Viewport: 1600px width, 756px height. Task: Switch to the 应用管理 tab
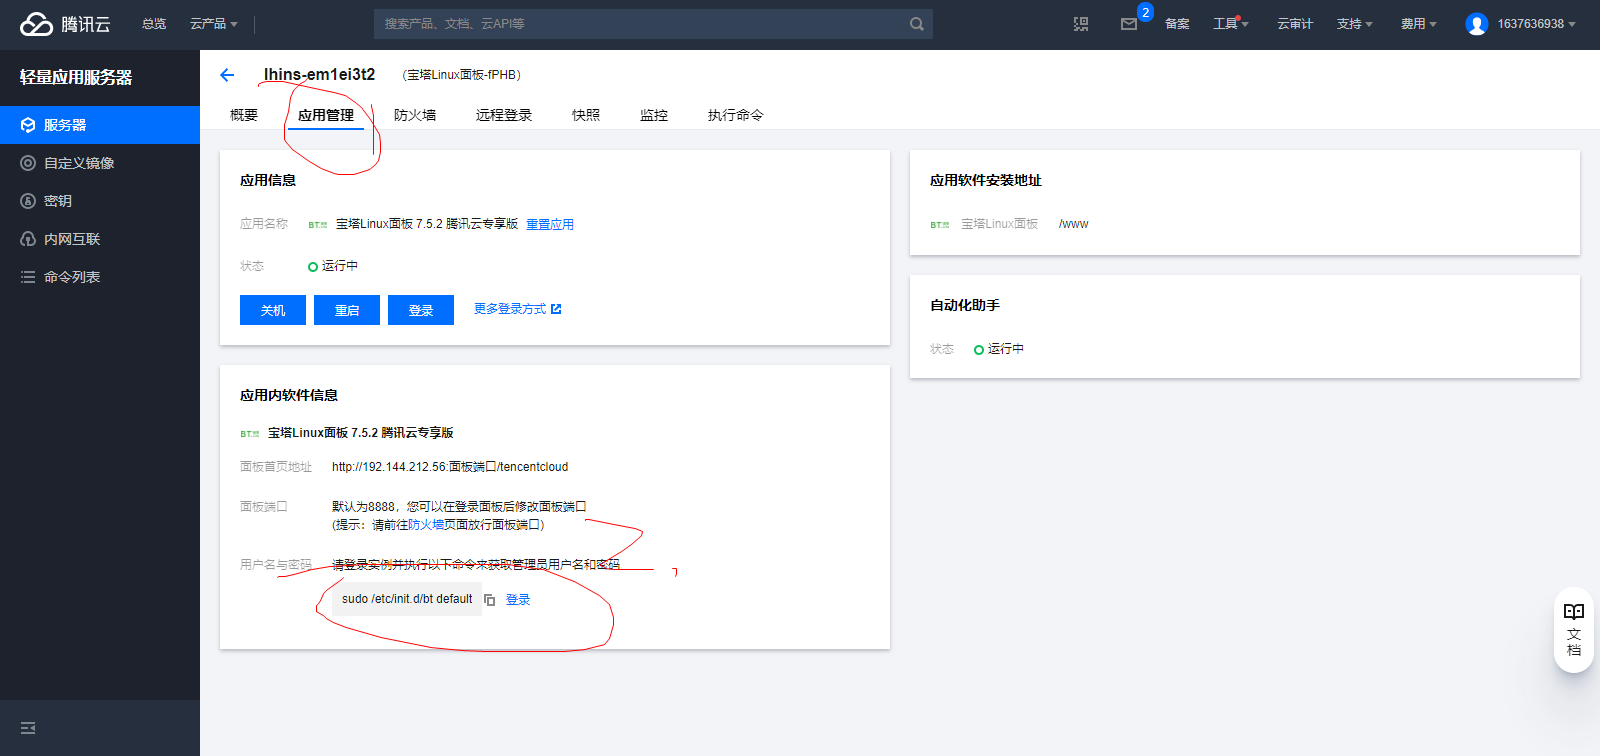coord(326,115)
